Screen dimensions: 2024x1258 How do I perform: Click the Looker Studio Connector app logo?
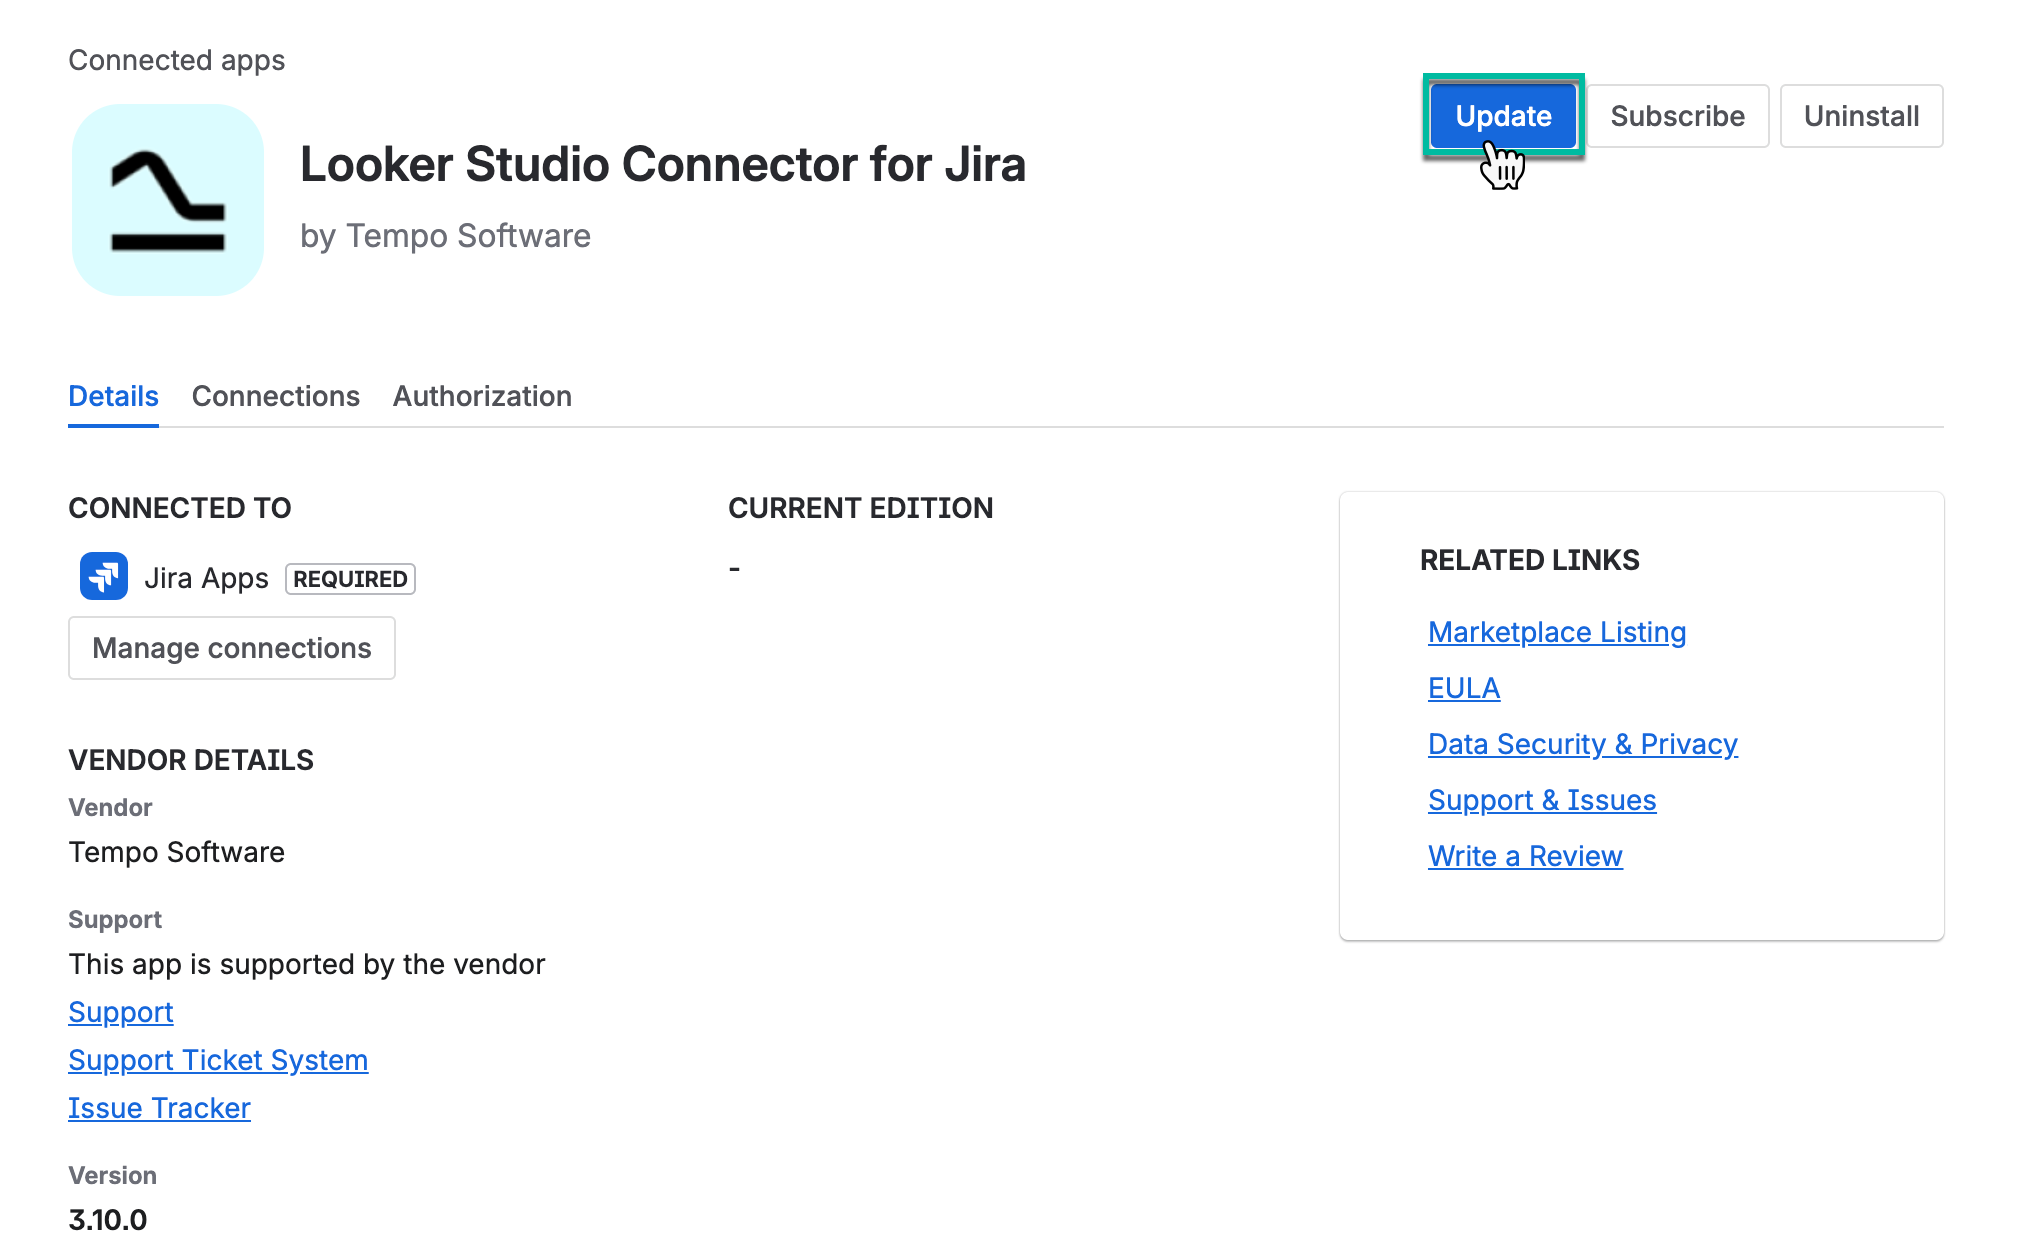[x=168, y=200]
